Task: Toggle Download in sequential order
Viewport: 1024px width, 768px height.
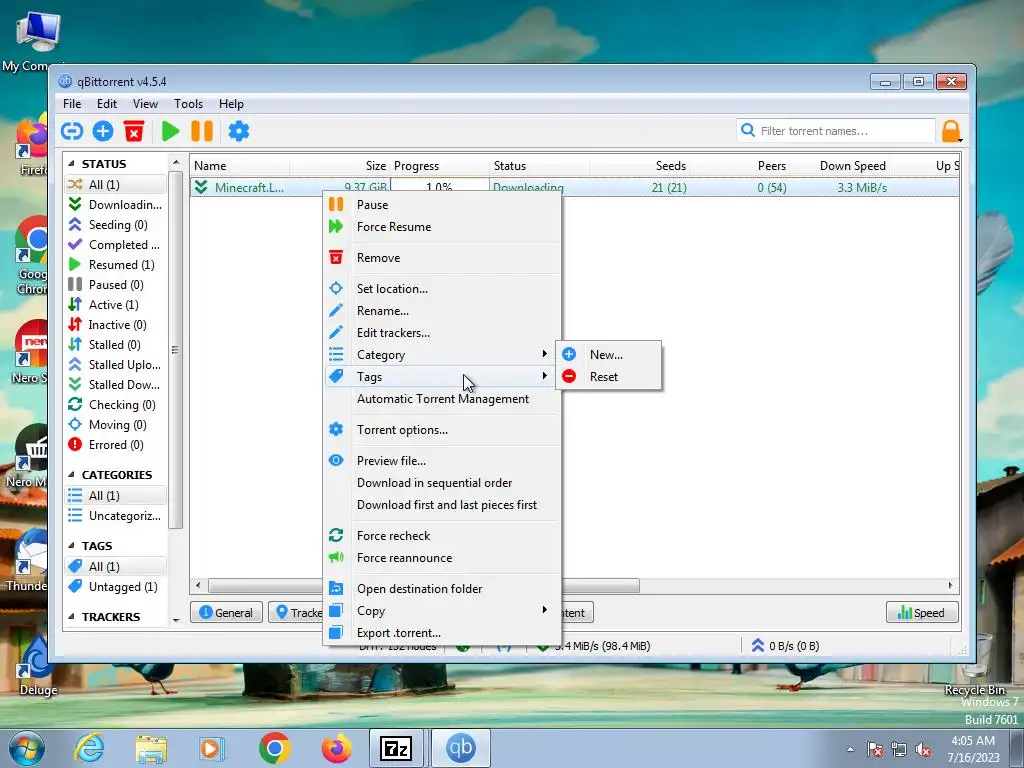Action: (x=442, y=483)
